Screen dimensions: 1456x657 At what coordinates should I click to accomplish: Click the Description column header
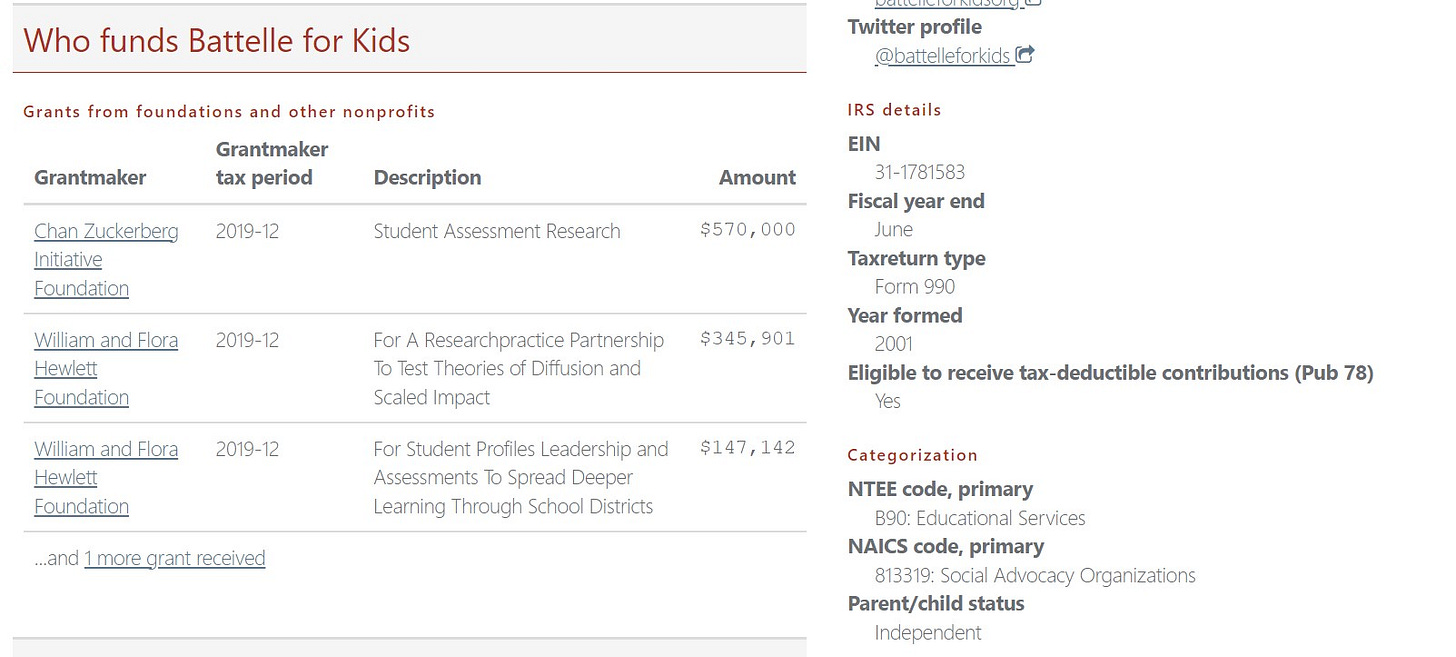(427, 178)
